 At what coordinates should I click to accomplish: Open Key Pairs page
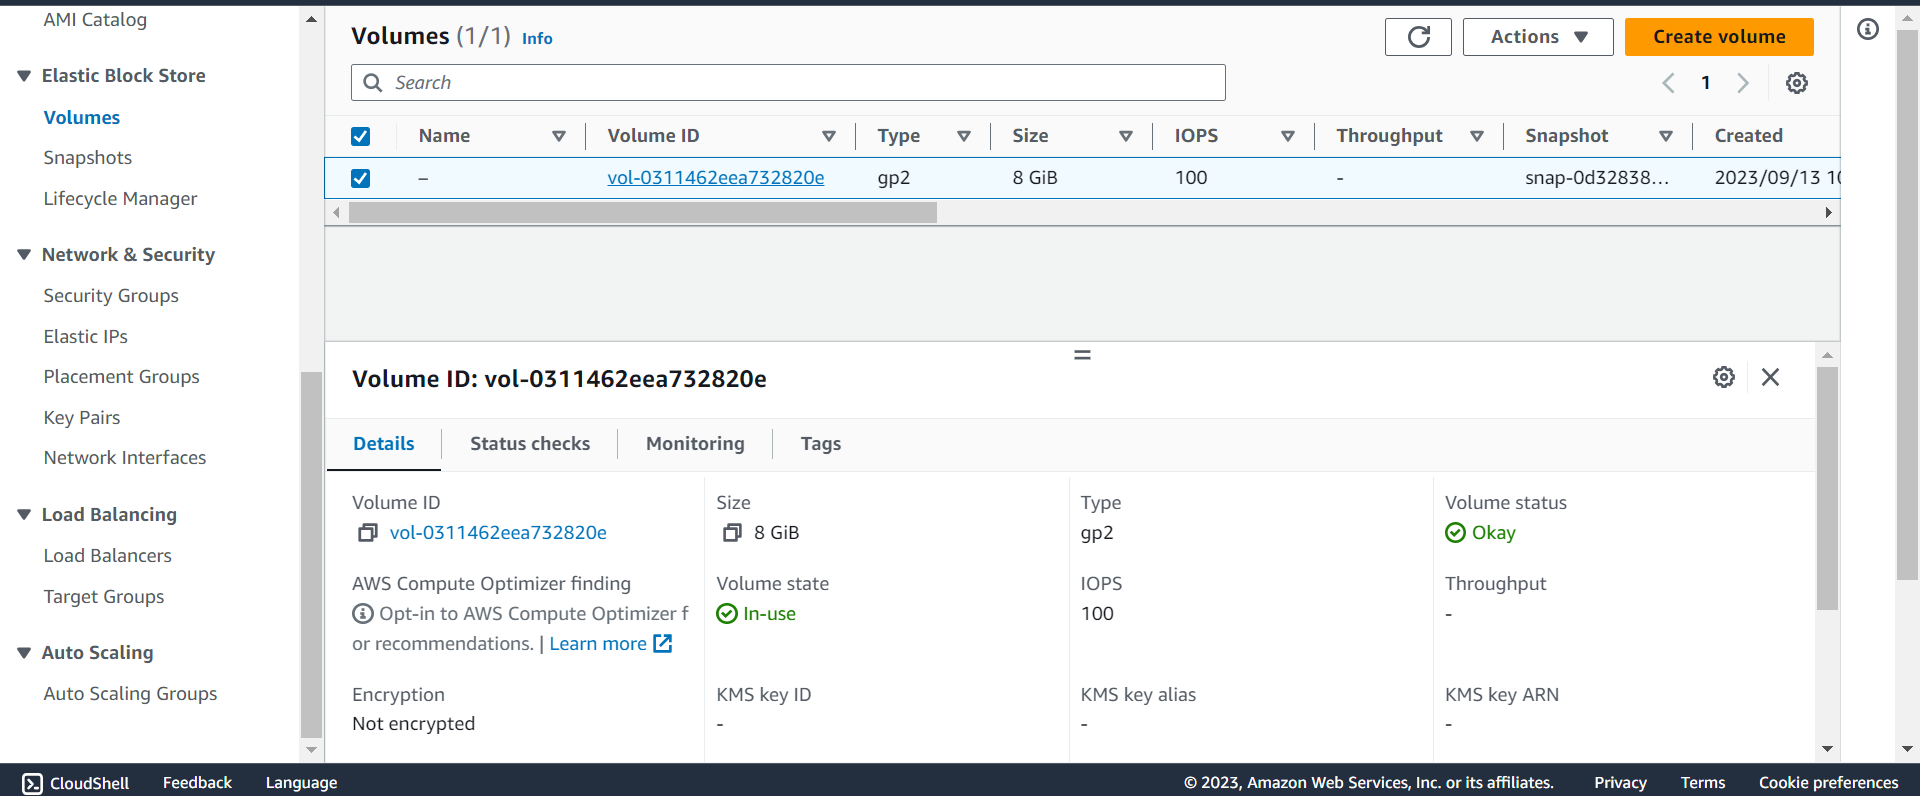point(82,418)
